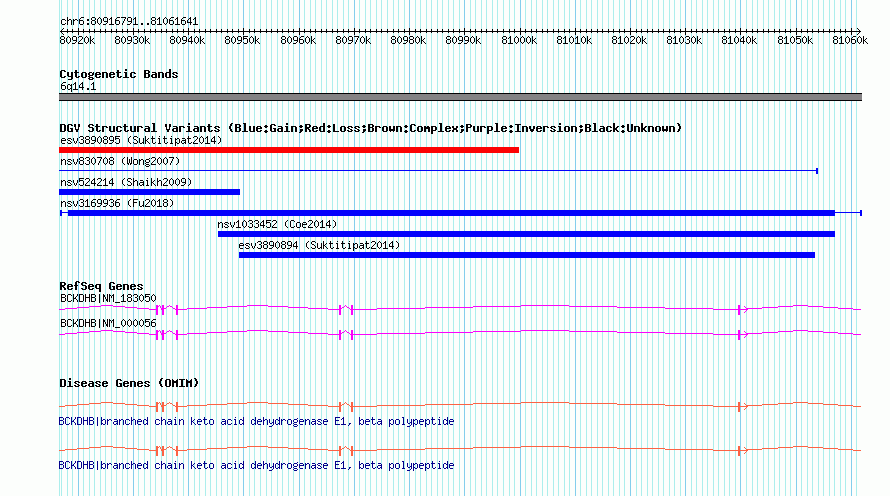The height and width of the screenshot is (496, 890).
Task: Click the 80970k ruler tick label
Action: (x=353, y=40)
